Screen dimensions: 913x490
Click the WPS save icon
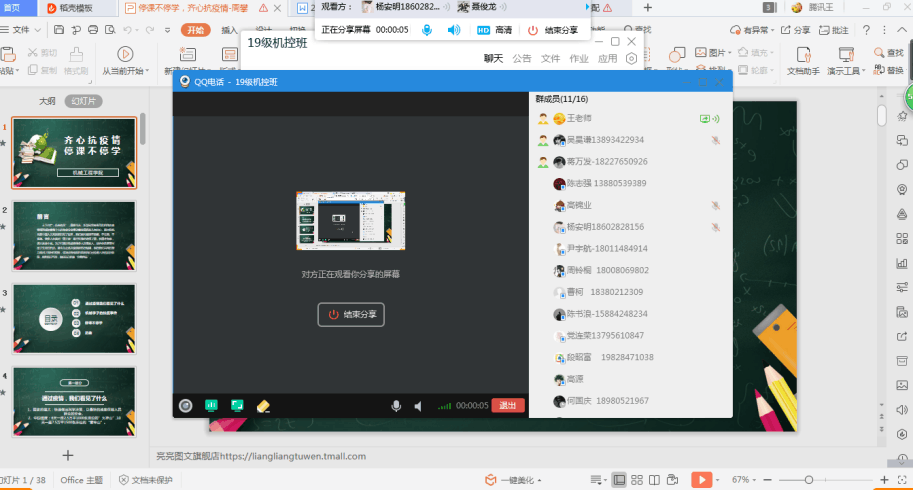(59, 30)
